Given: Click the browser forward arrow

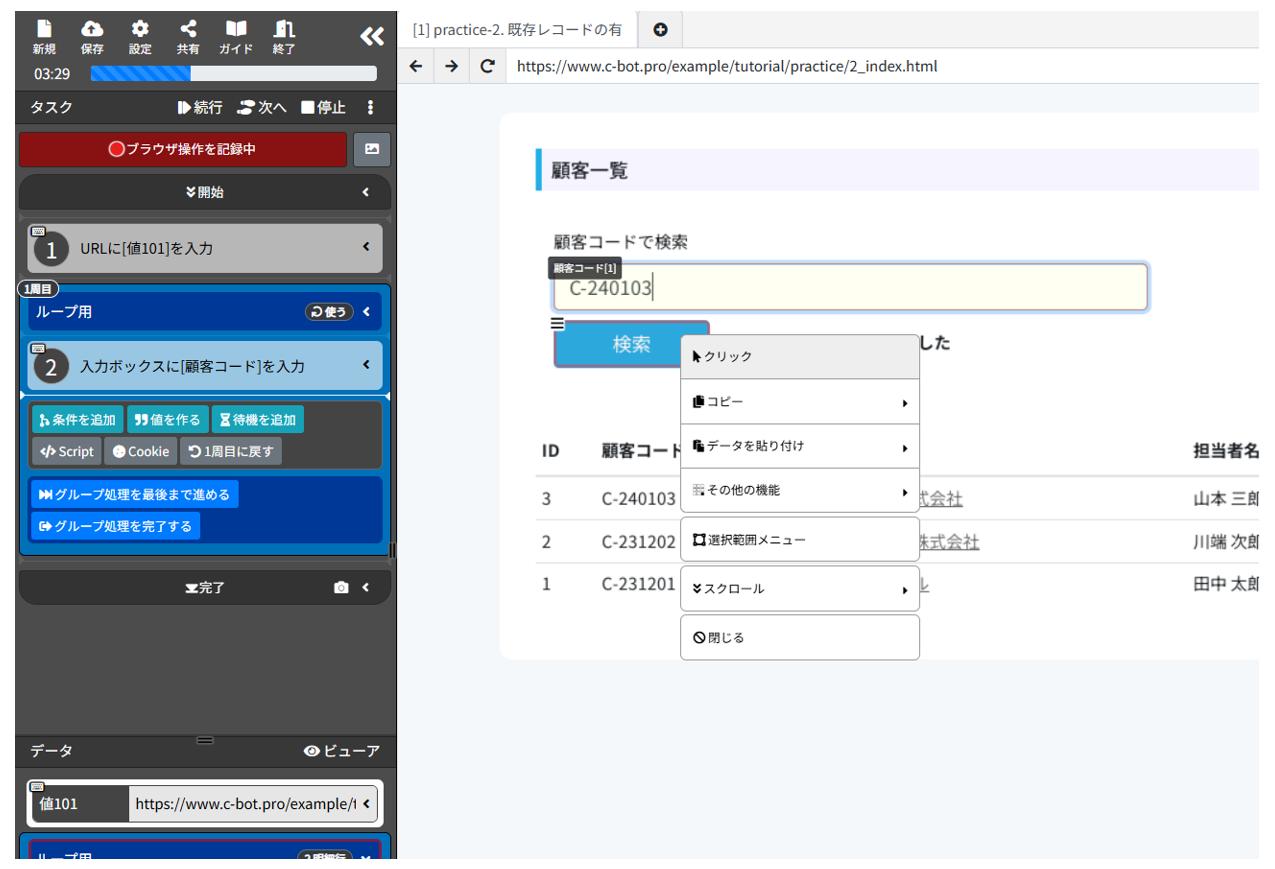Looking at the screenshot, I should point(452,66).
